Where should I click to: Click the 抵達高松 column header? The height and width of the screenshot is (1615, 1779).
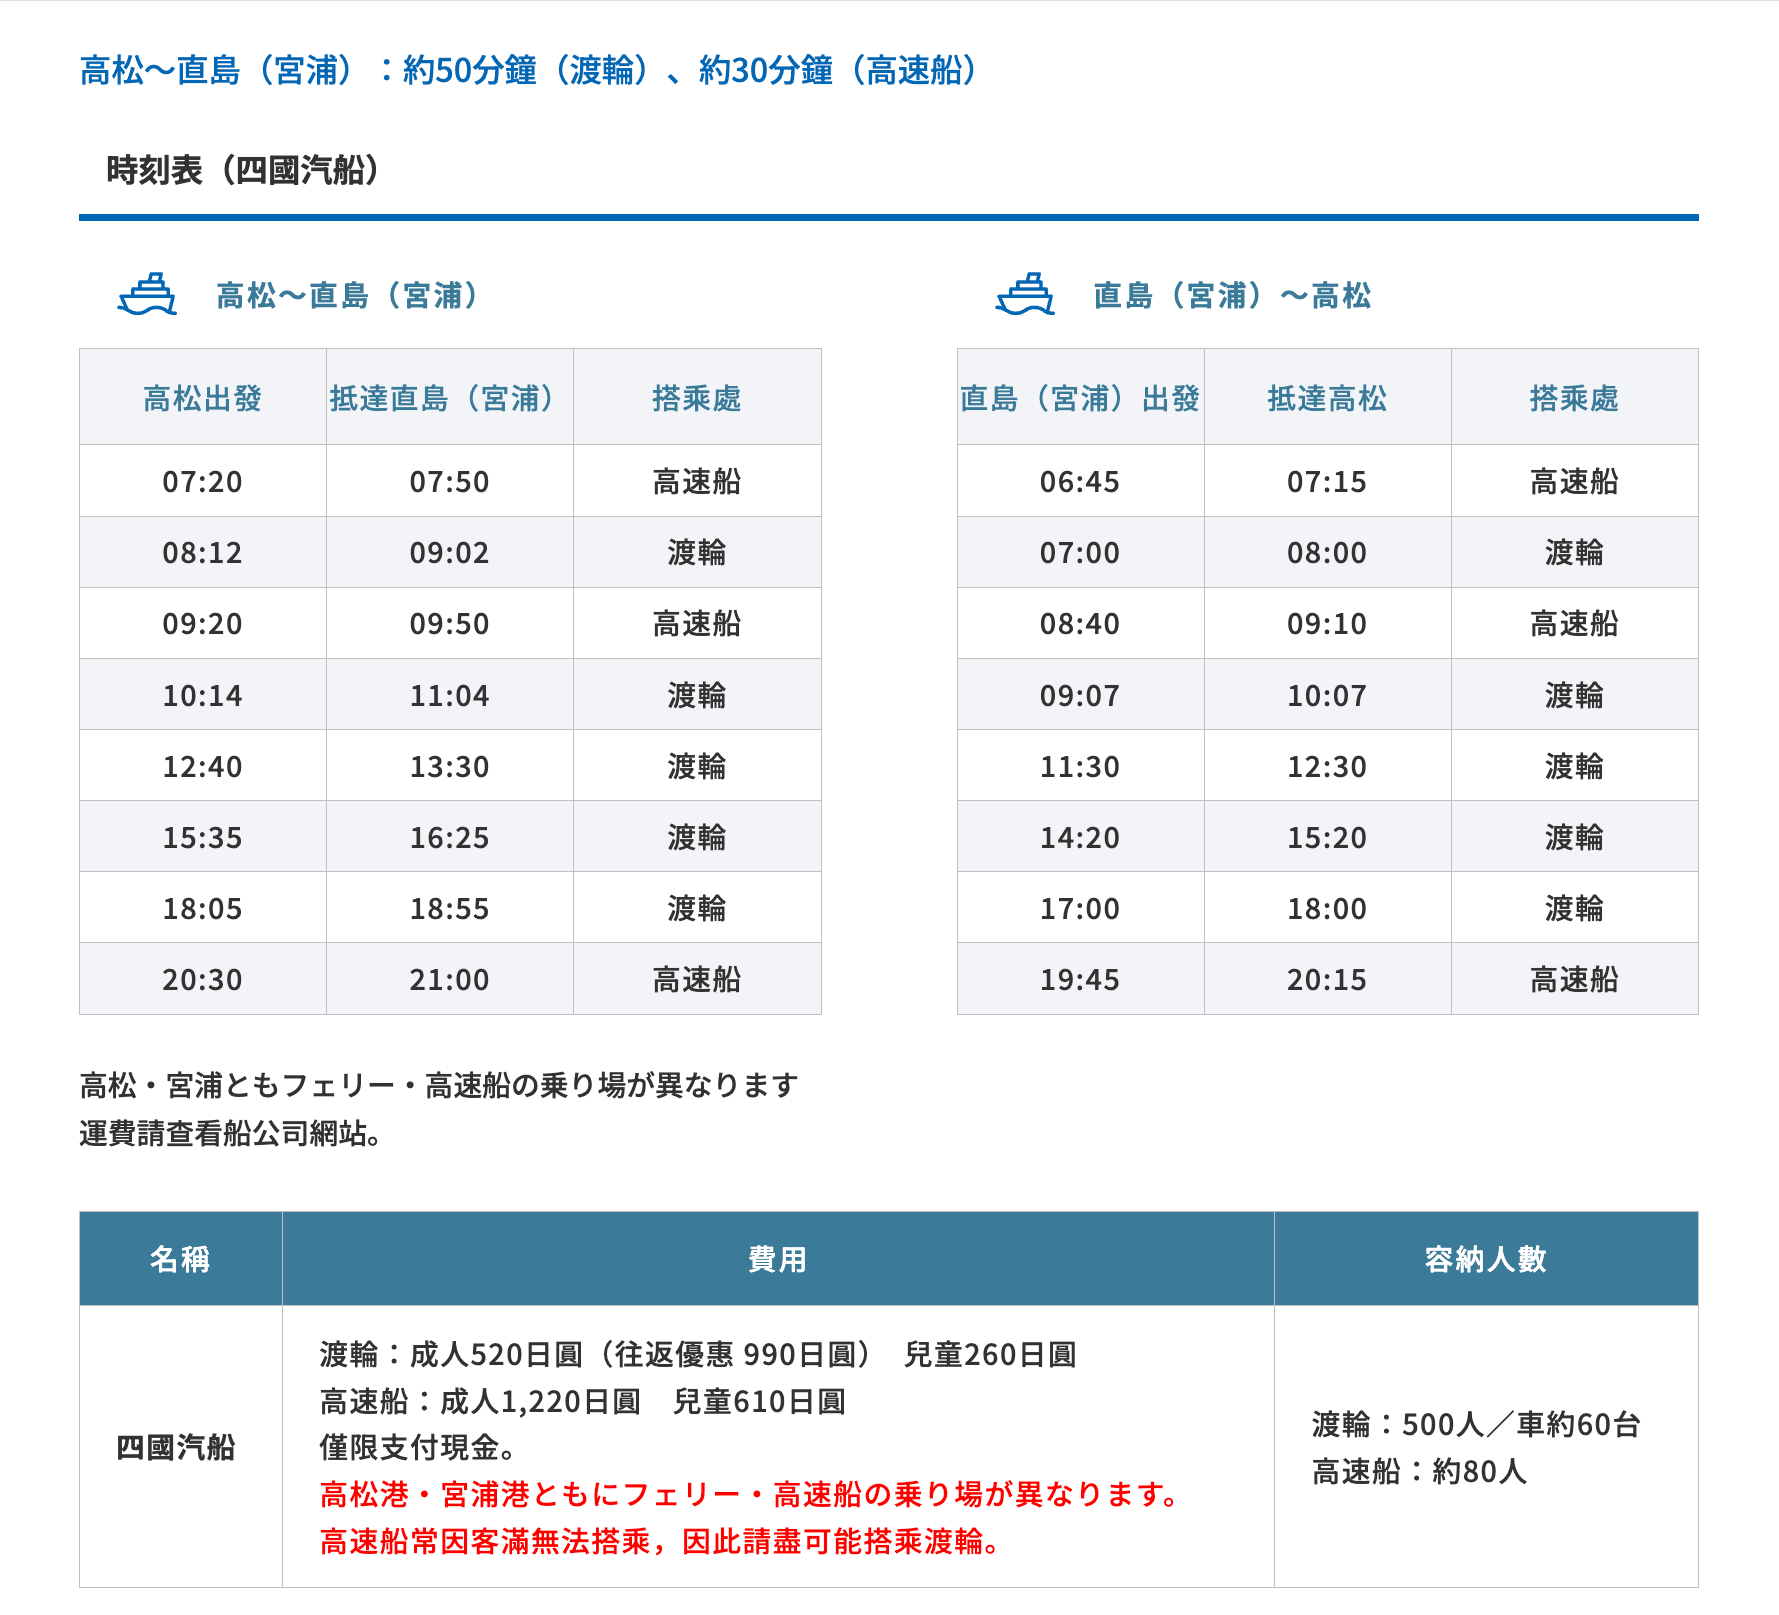pos(1327,398)
